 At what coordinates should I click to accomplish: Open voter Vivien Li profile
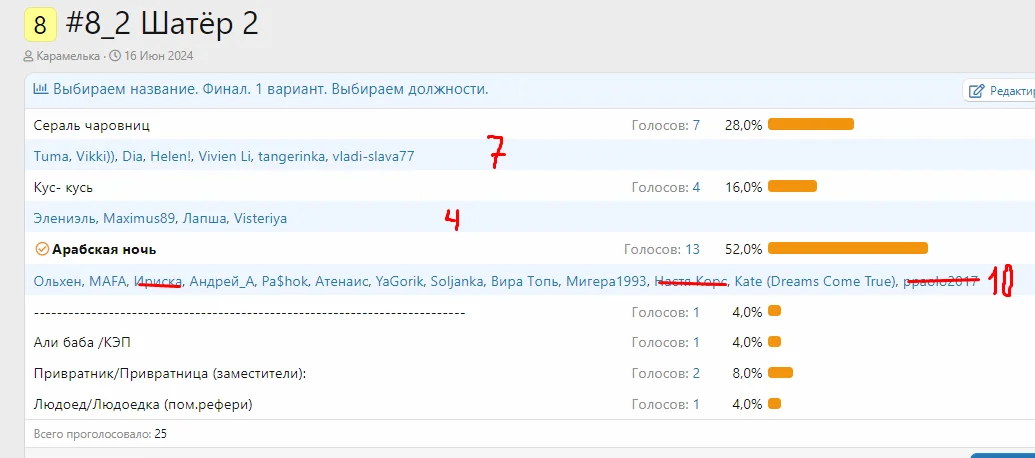[x=224, y=156]
